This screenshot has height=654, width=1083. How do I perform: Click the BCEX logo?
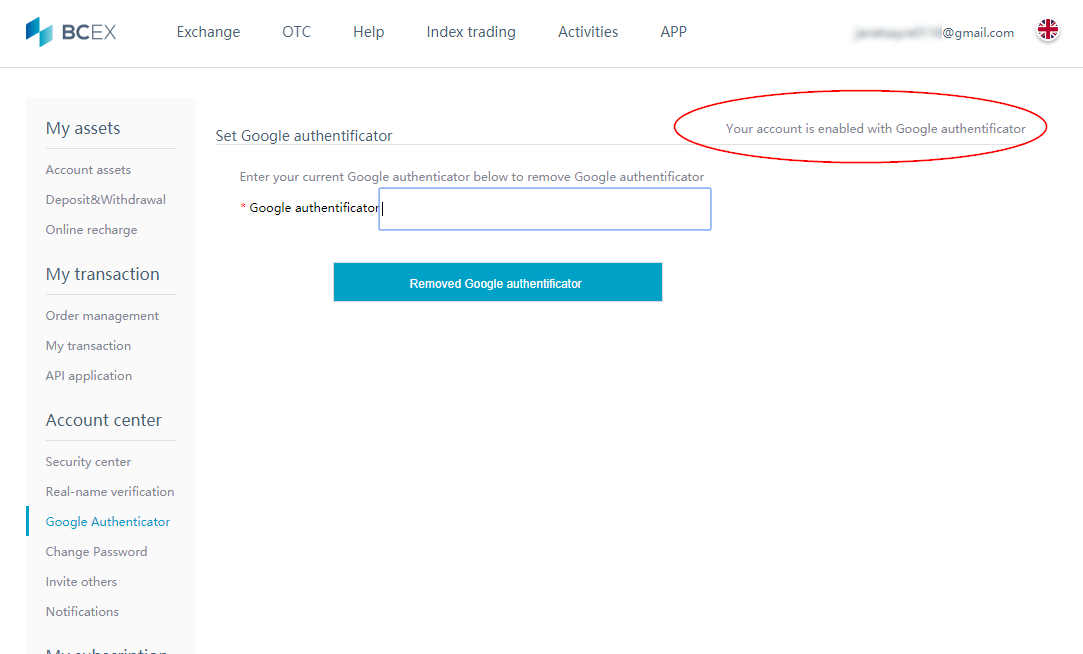(x=71, y=32)
